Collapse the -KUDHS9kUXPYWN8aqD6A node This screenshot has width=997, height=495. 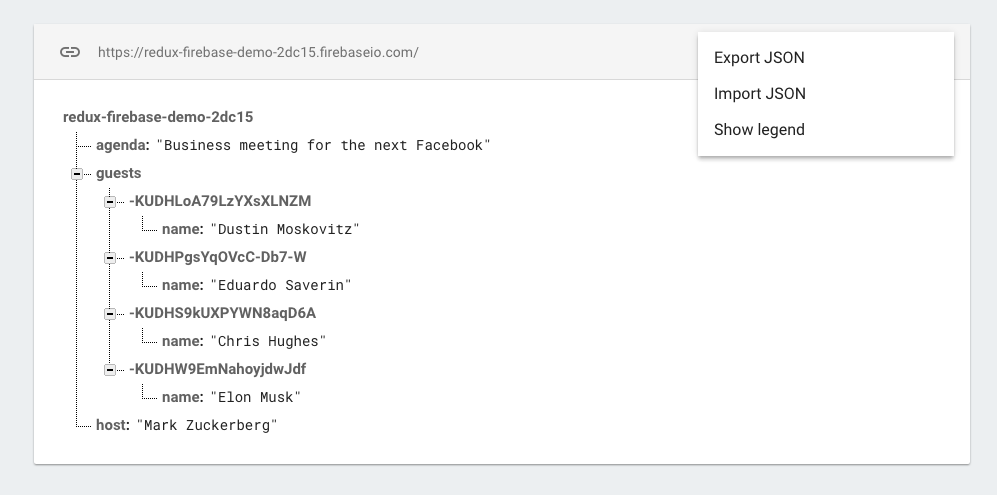[x=110, y=314]
